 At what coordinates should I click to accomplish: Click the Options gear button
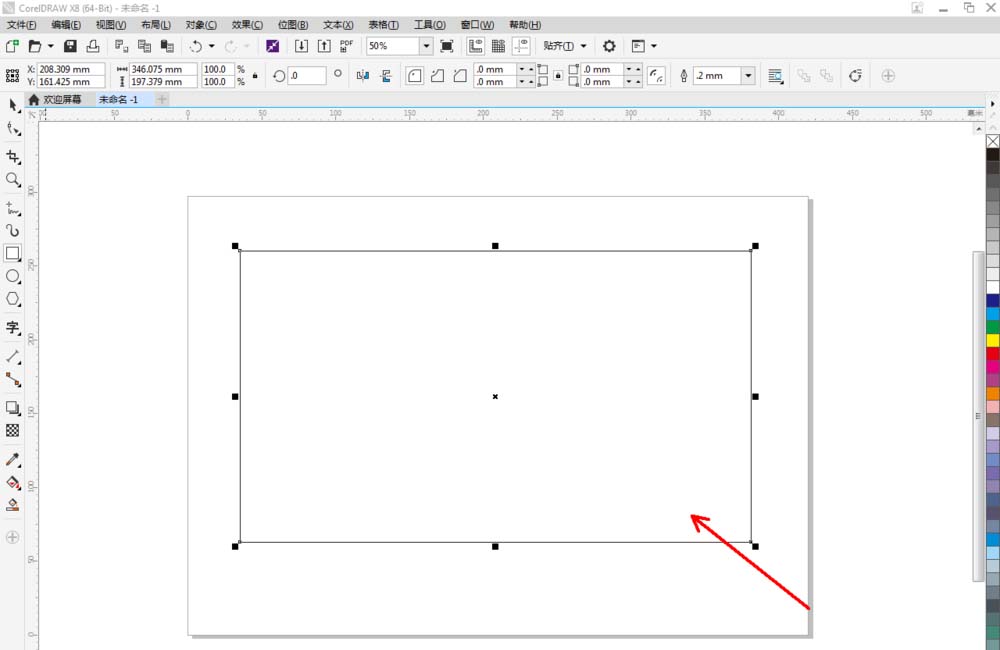[x=609, y=46]
